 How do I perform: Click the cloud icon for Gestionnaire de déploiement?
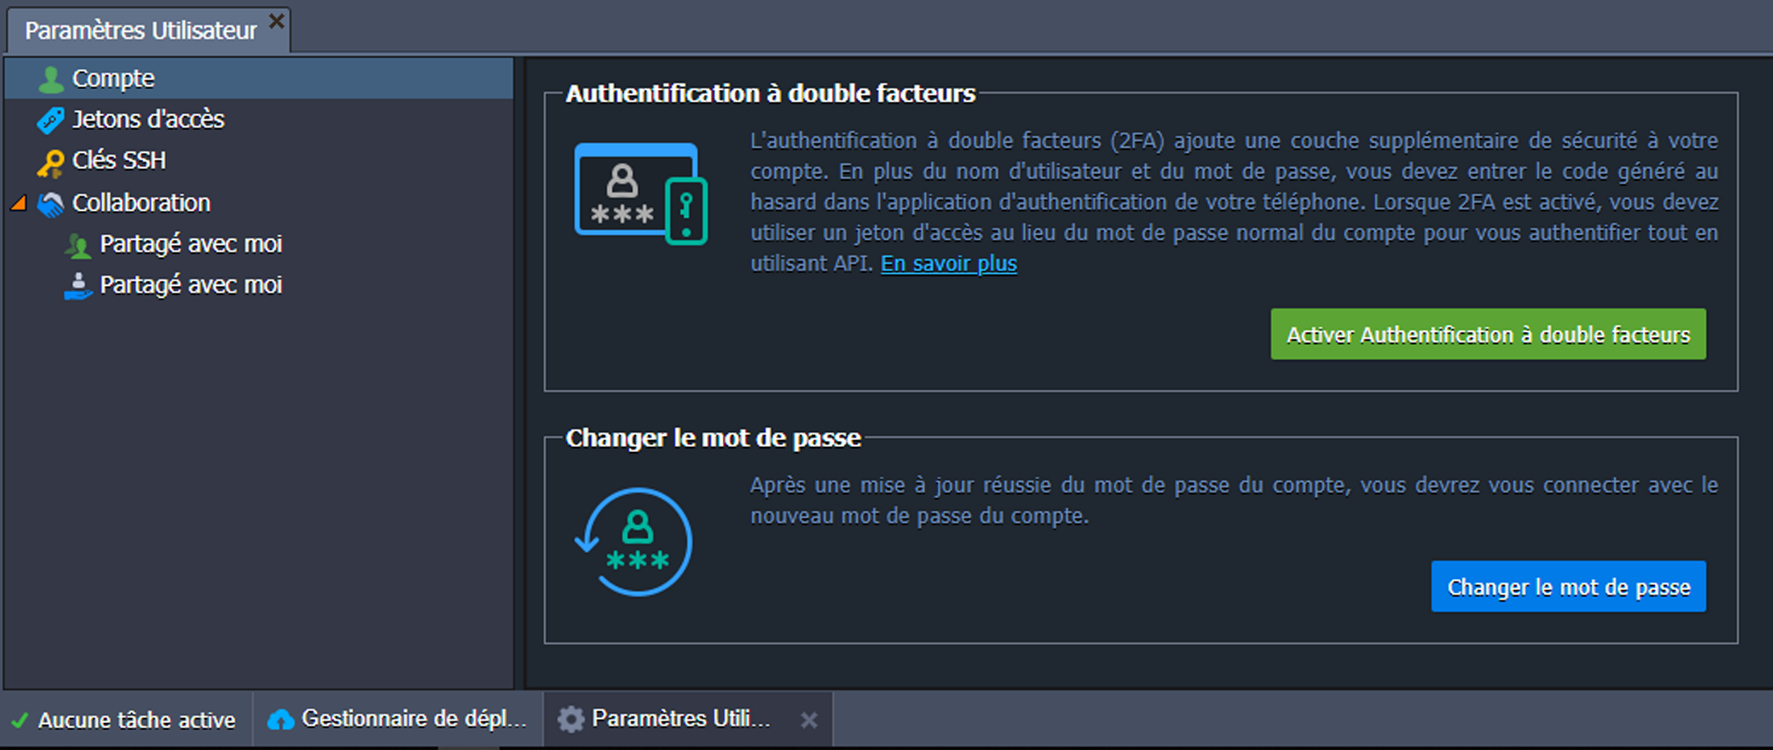[x=281, y=719]
